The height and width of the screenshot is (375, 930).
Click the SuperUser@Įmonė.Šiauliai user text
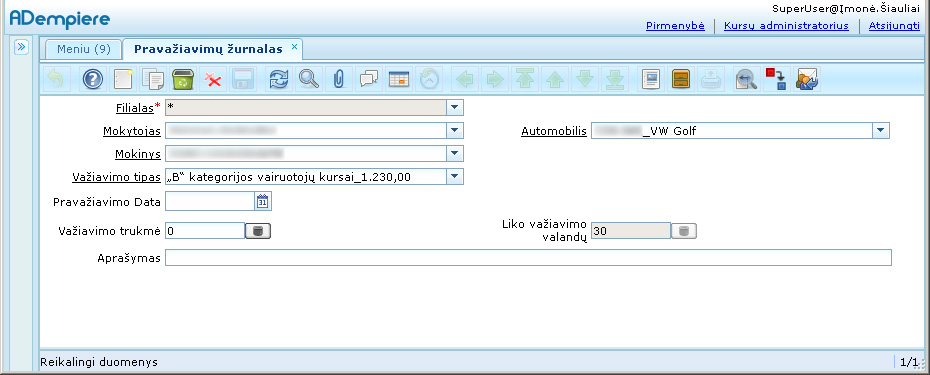coord(846,8)
